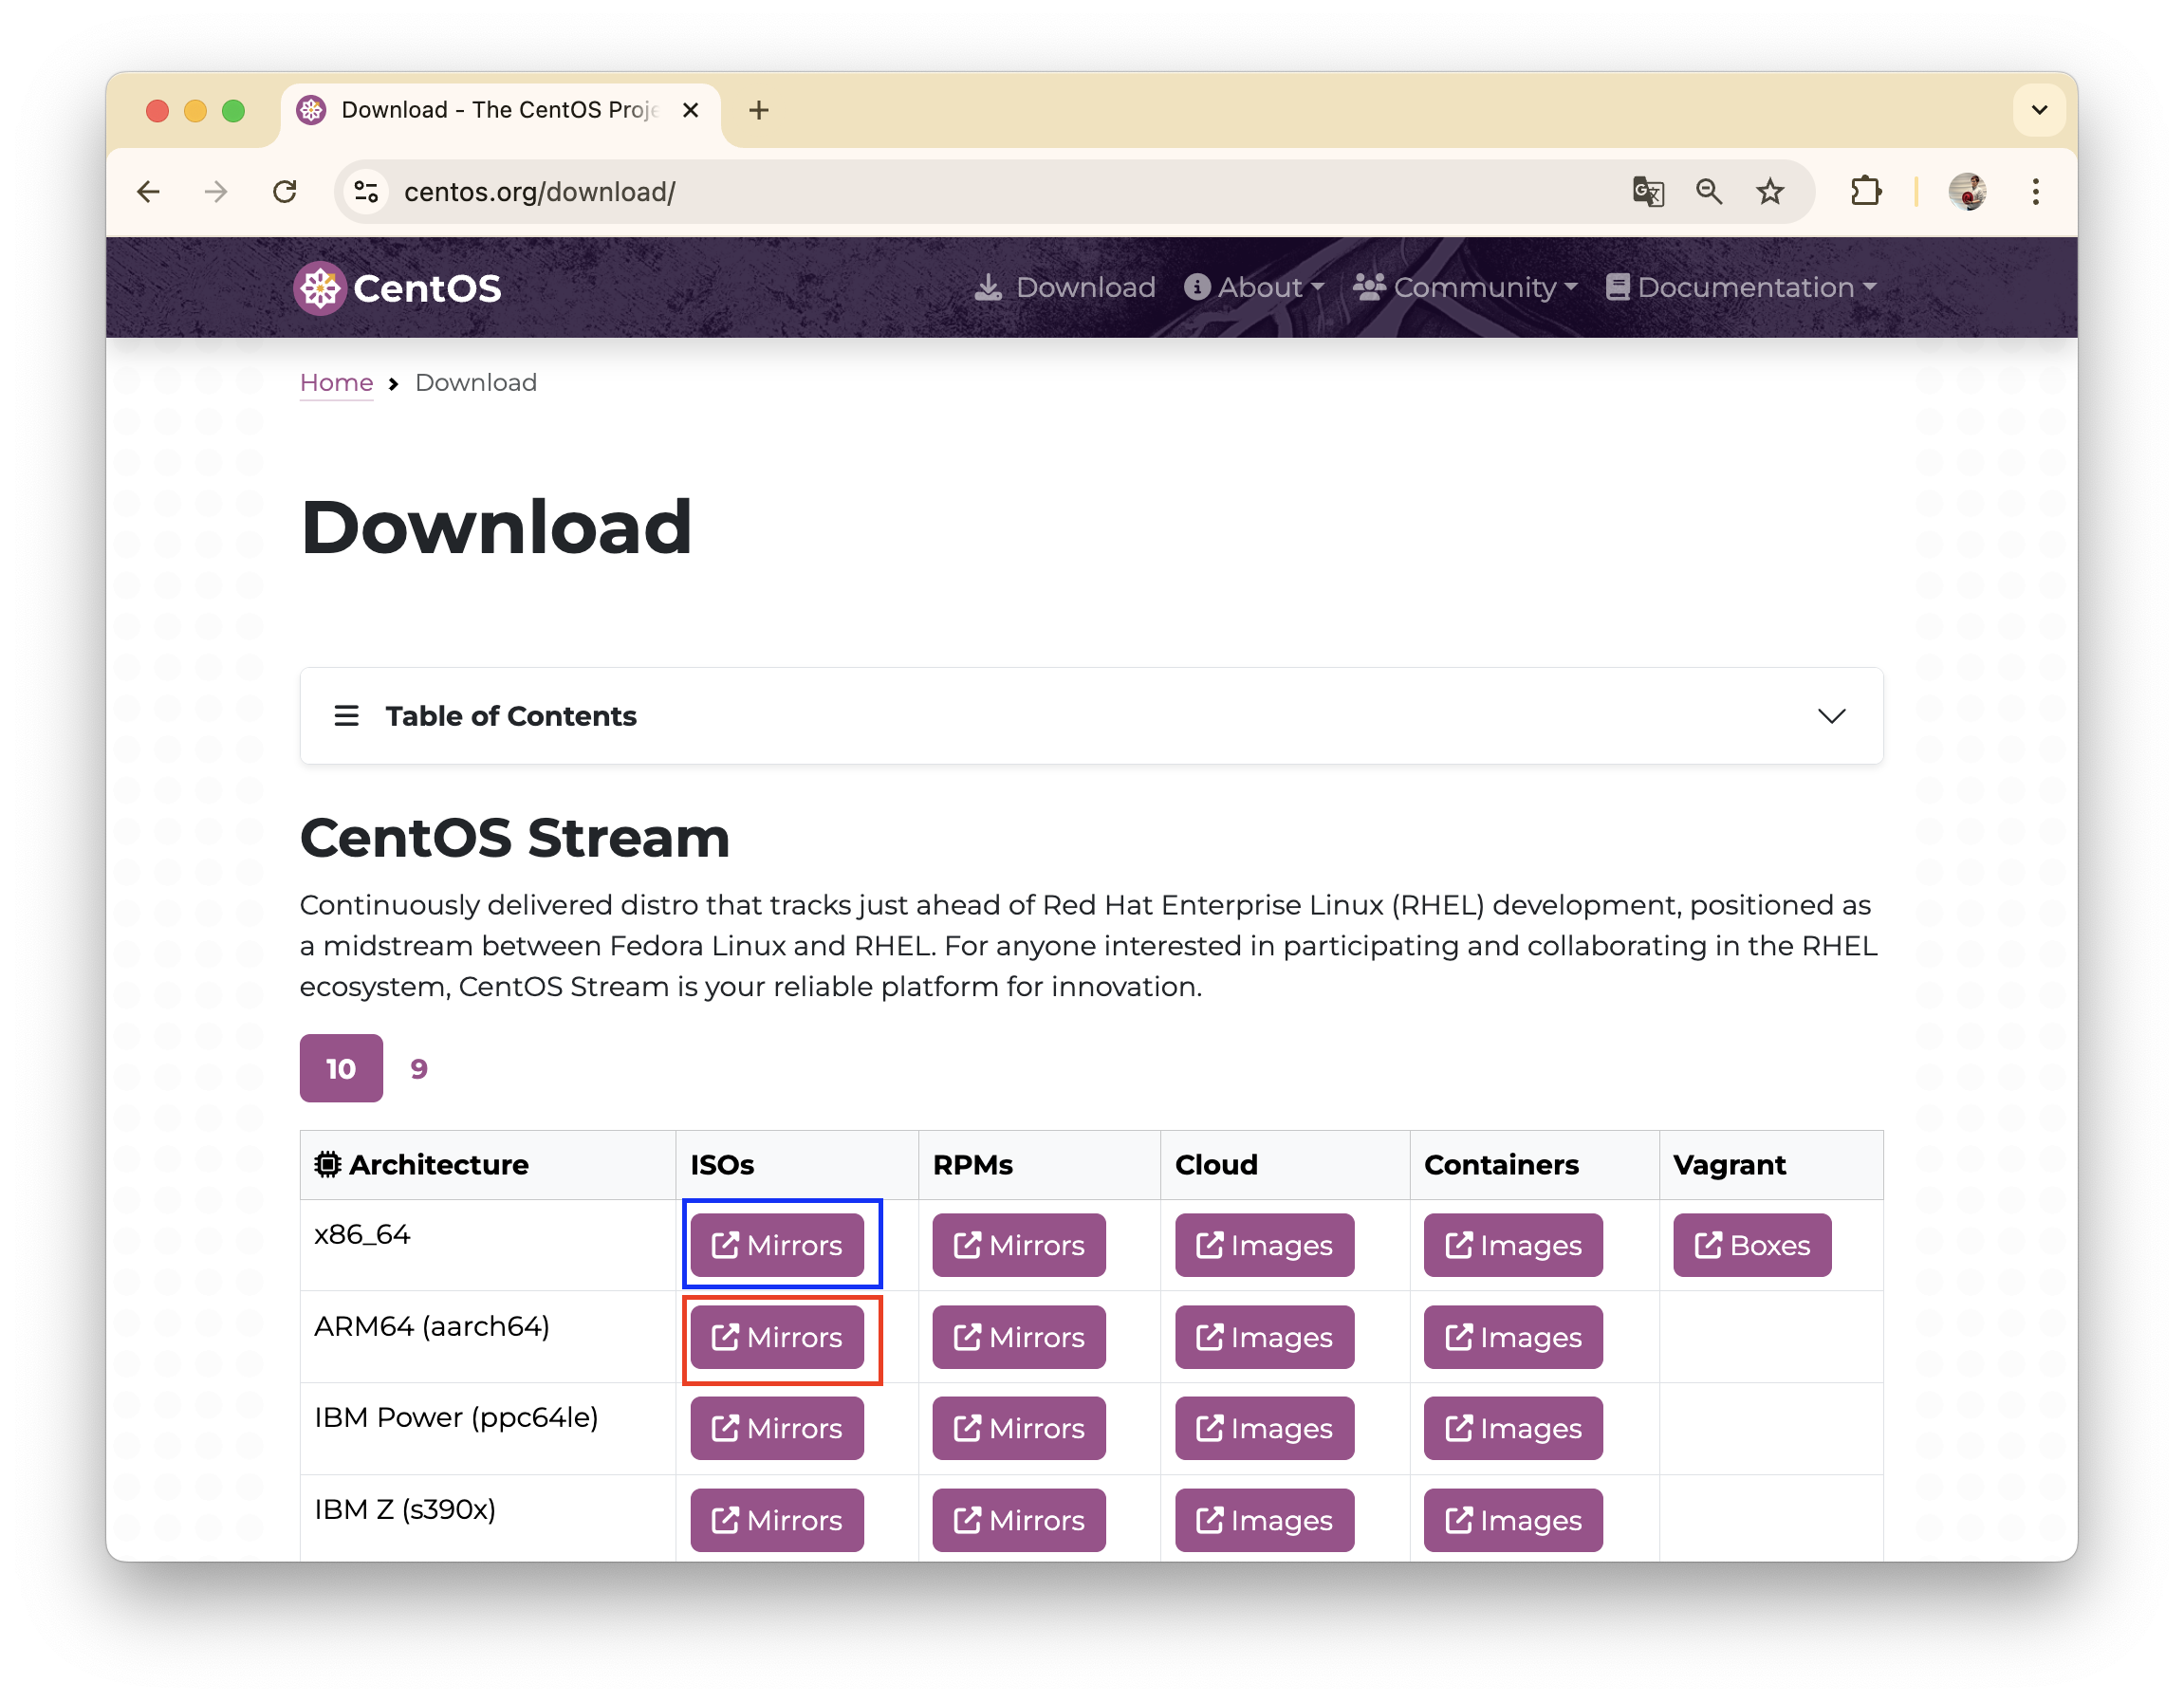Open Chrome three-dot menu
The width and height of the screenshot is (2184, 1702).
pyautogui.click(x=2035, y=191)
